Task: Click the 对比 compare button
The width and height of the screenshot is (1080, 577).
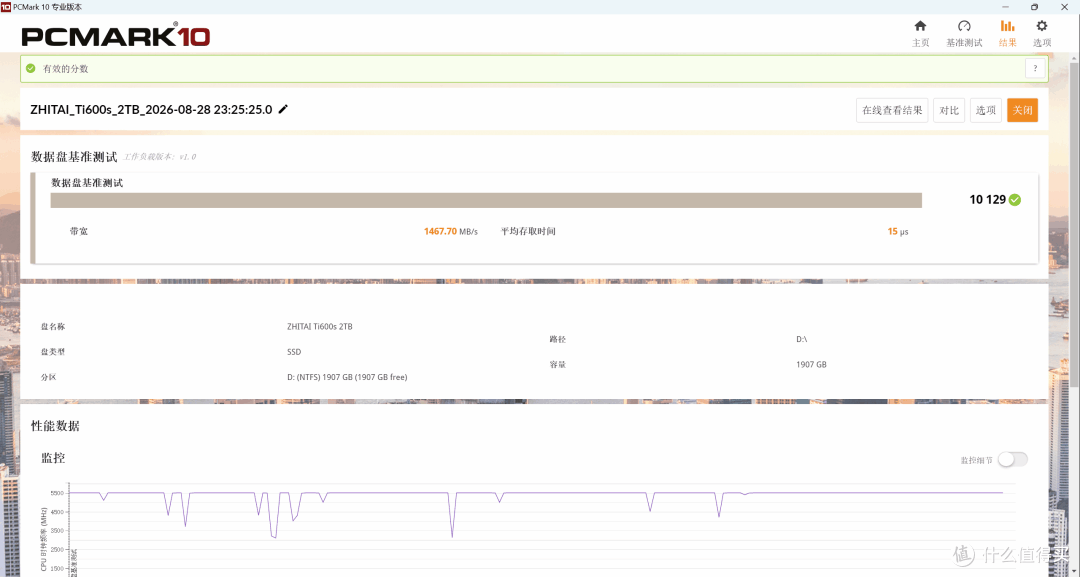Action: click(x=948, y=110)
